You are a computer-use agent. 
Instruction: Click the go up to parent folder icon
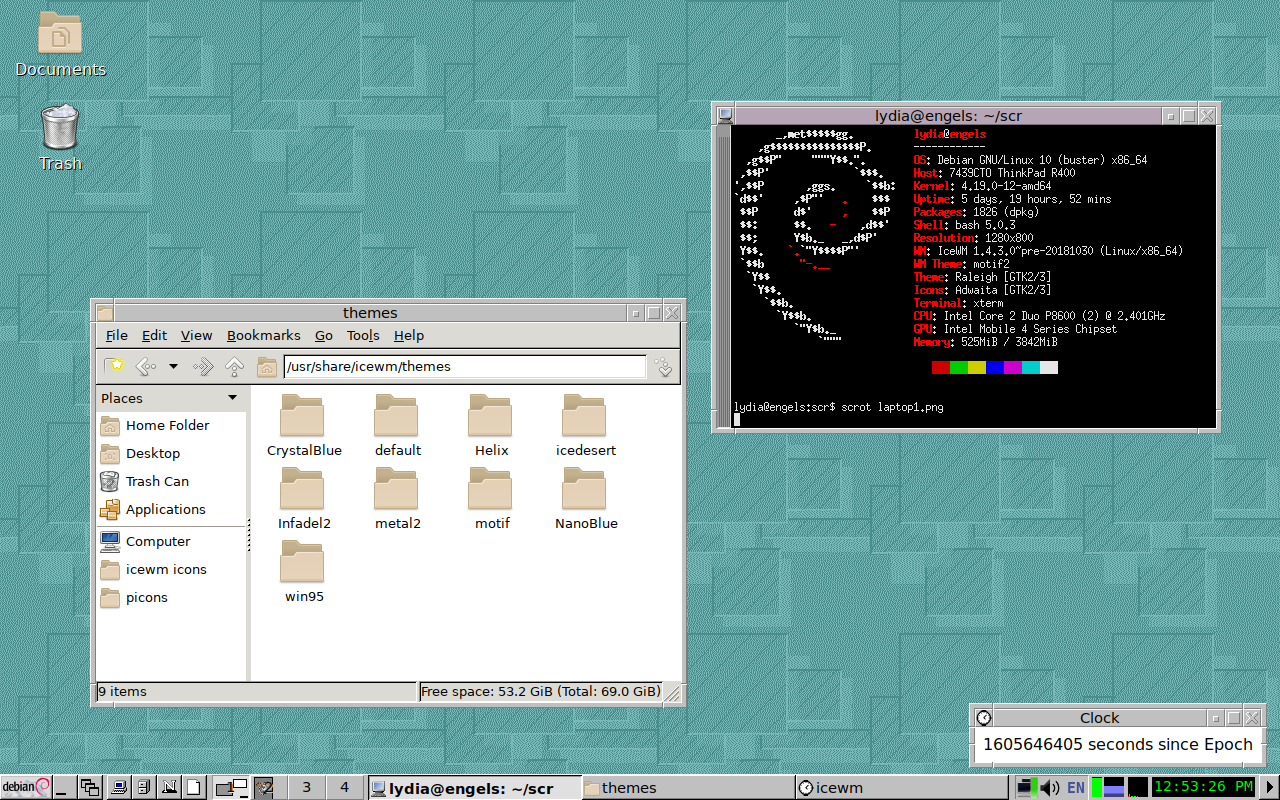(x=234, y=366)
